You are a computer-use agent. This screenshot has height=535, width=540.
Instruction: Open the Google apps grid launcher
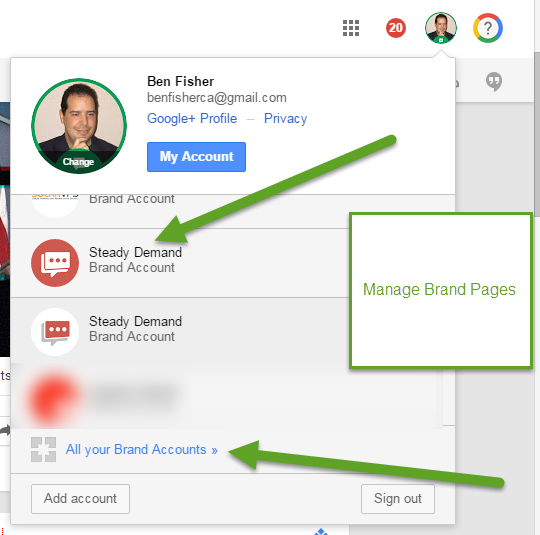[351, 28]
